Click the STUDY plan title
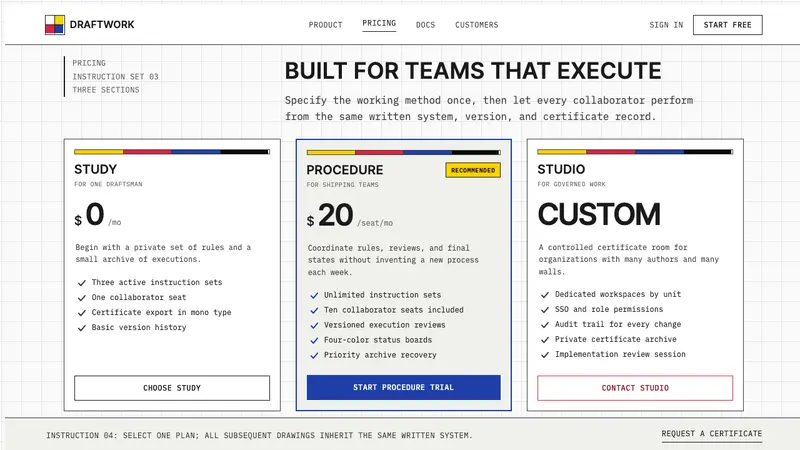Viewport: 800px width, 450px height. point(95,169)
